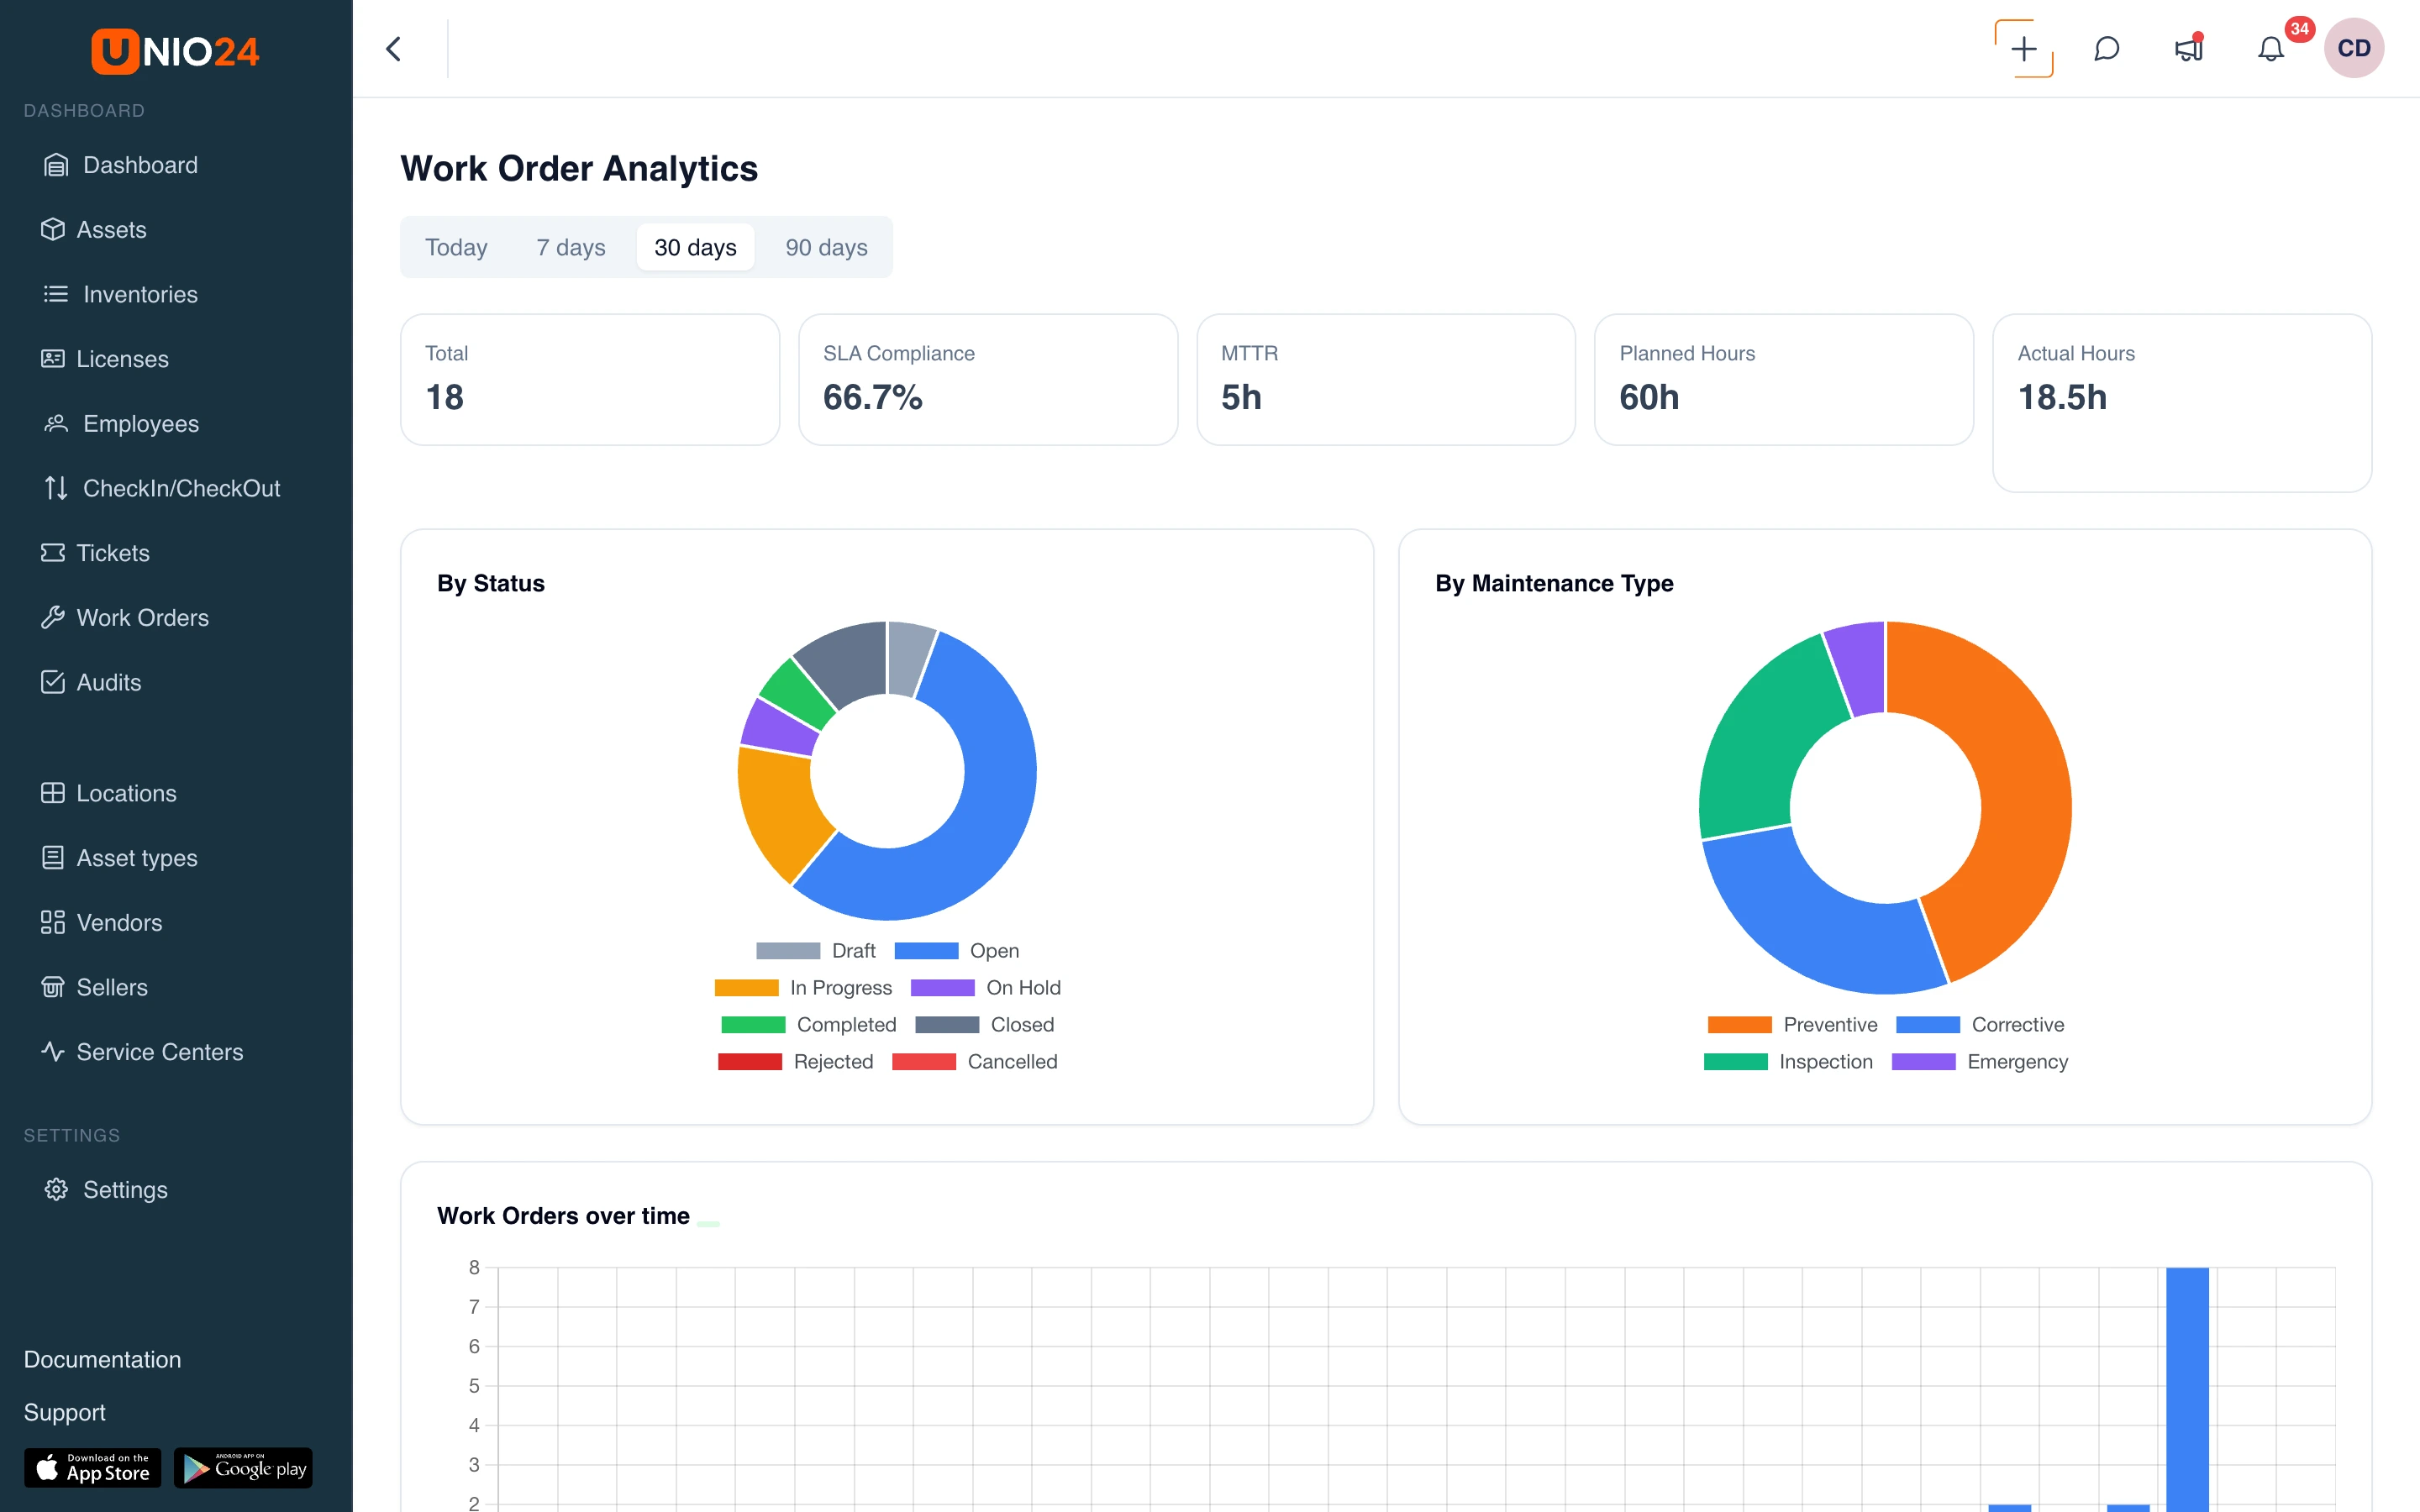The image size is (2420, 1512).
Task: Click Emergency purple legend swatch
Action: tap(1923, 1061)
